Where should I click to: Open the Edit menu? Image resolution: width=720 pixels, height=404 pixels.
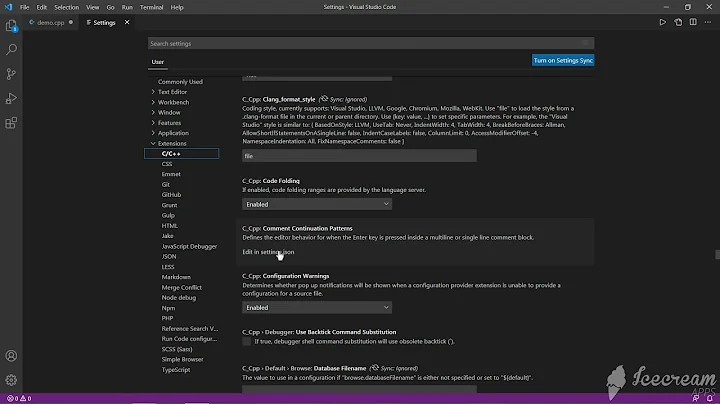(x=42, y=7)
